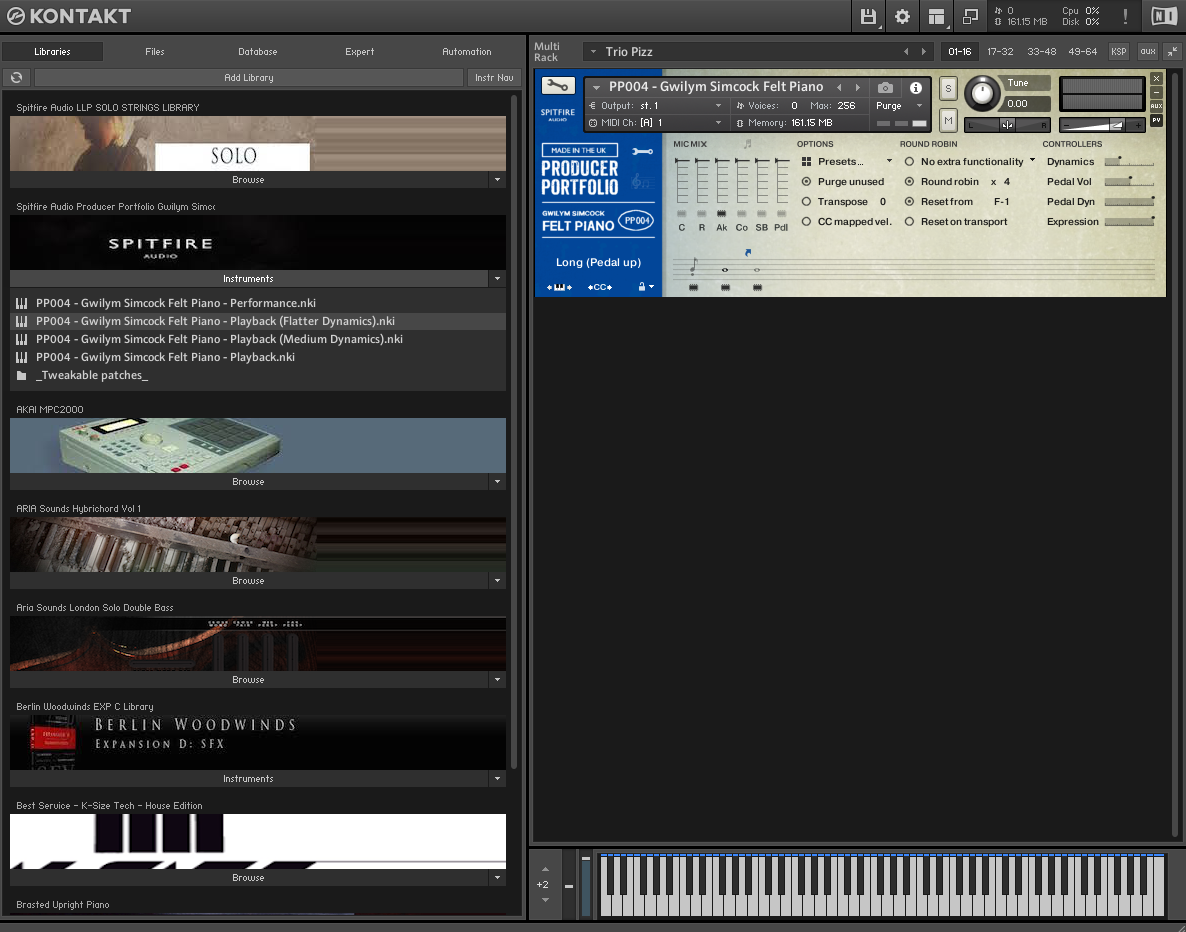The width and height of the screenshot is (1186, 932).
Task: Open the workspace layout panel icon
Action: coord(936,17)
